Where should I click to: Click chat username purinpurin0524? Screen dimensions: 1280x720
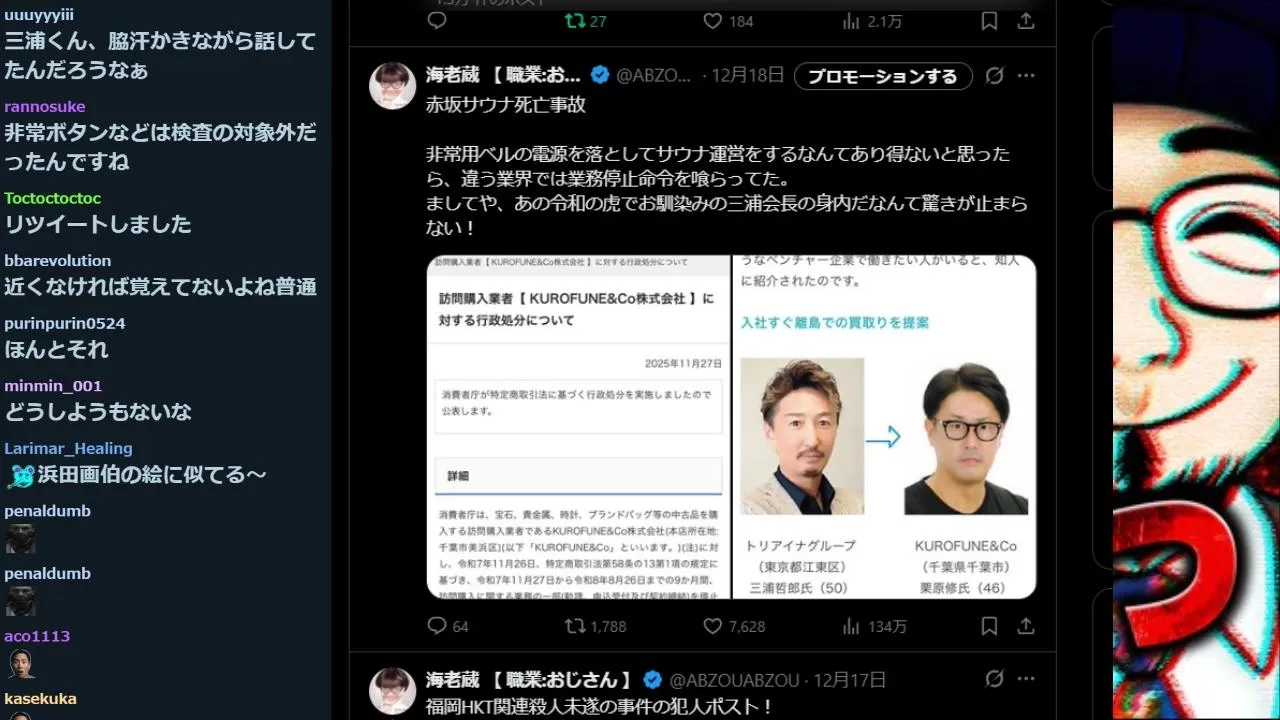65,323
